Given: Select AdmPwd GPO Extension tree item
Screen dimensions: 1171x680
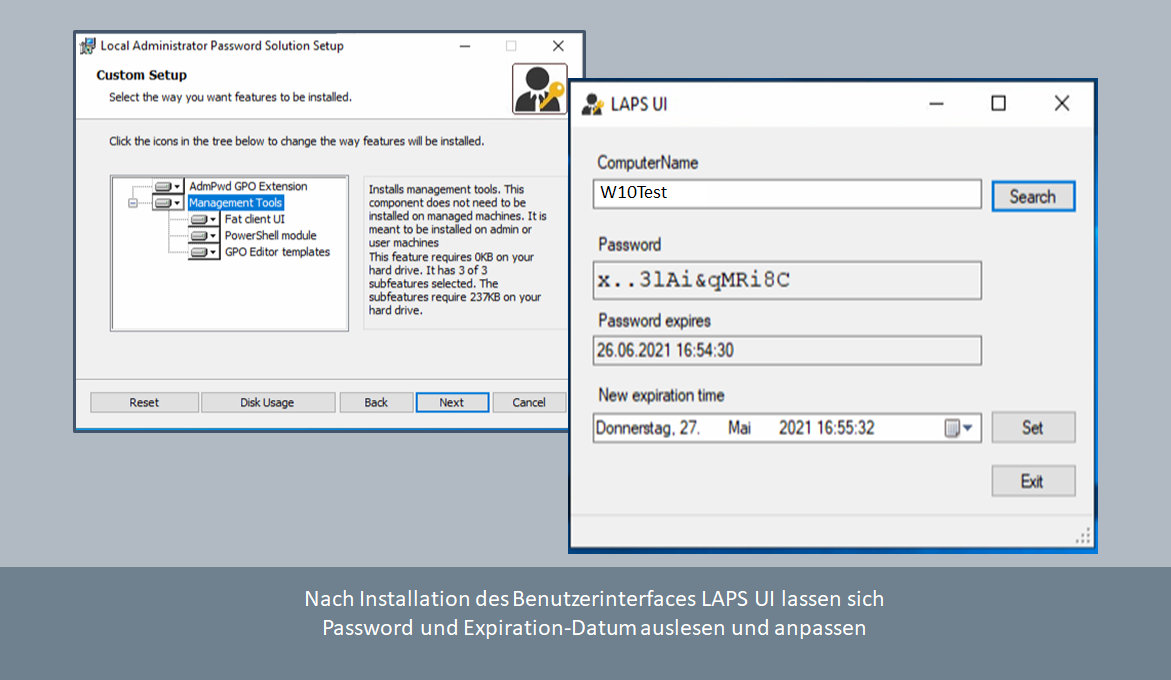Looking at the screenshot, I should point(248,187).
